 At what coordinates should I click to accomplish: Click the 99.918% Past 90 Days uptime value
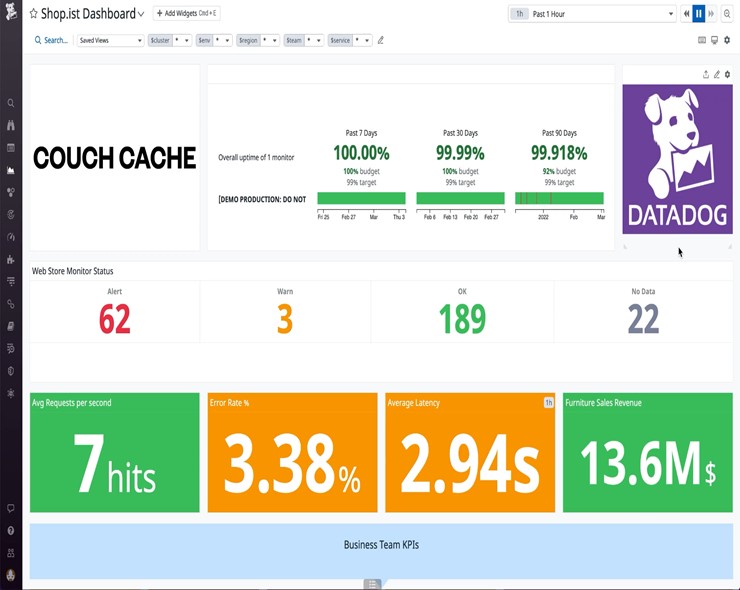click(x=559, y=153)
